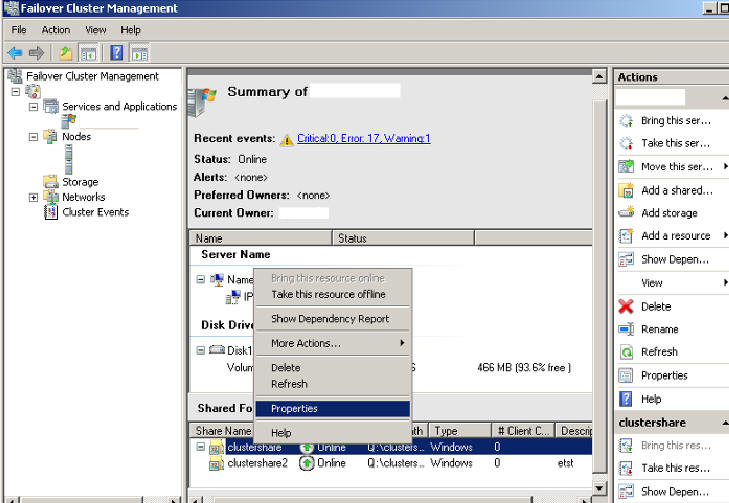Screen dimensions: 729x503
Task: Click the warning triangle beside Recent events
Action: click(x=287, y=139)
